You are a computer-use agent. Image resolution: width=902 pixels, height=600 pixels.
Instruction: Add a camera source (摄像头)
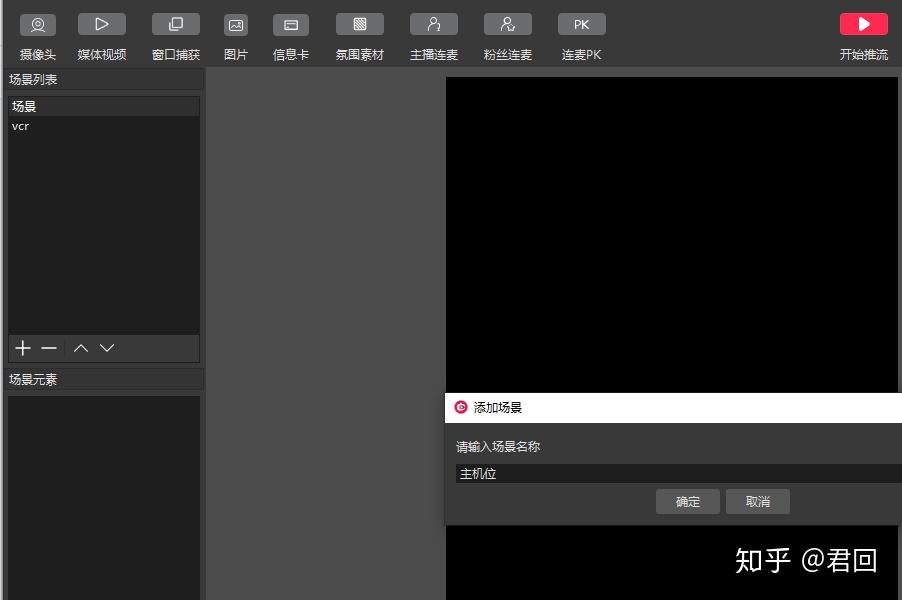(38, 25)
